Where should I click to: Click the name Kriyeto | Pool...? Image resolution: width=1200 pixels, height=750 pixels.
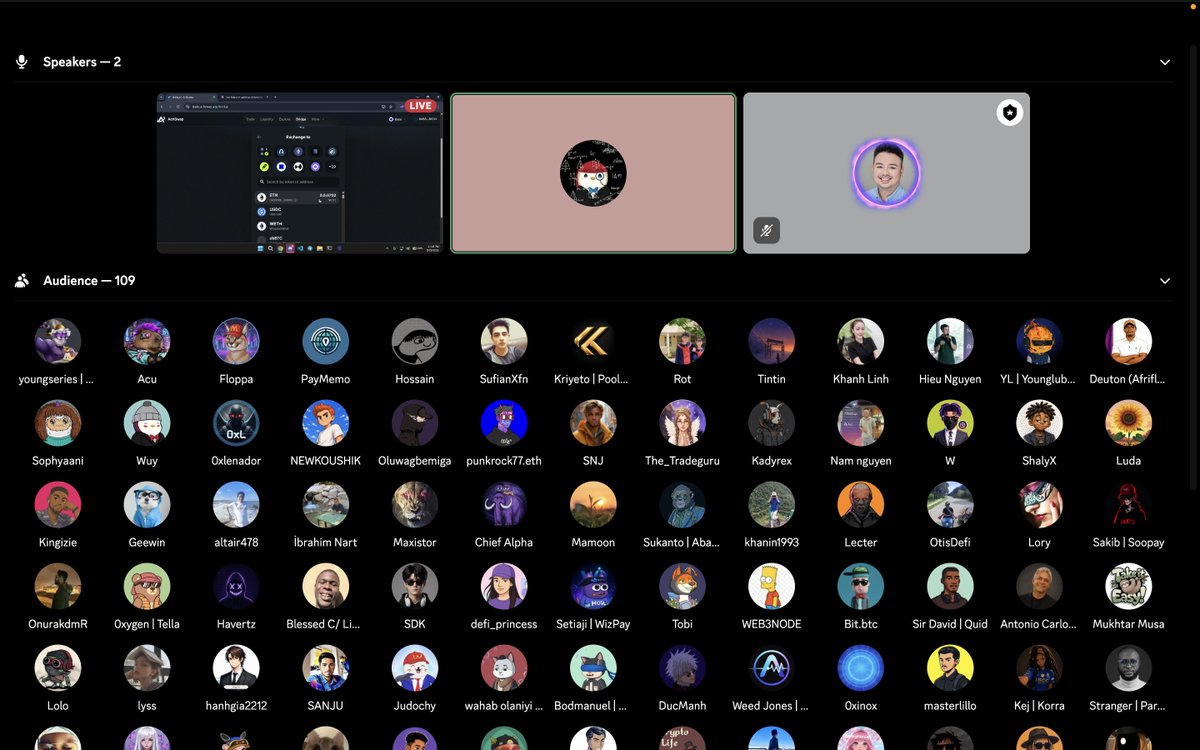593,379
